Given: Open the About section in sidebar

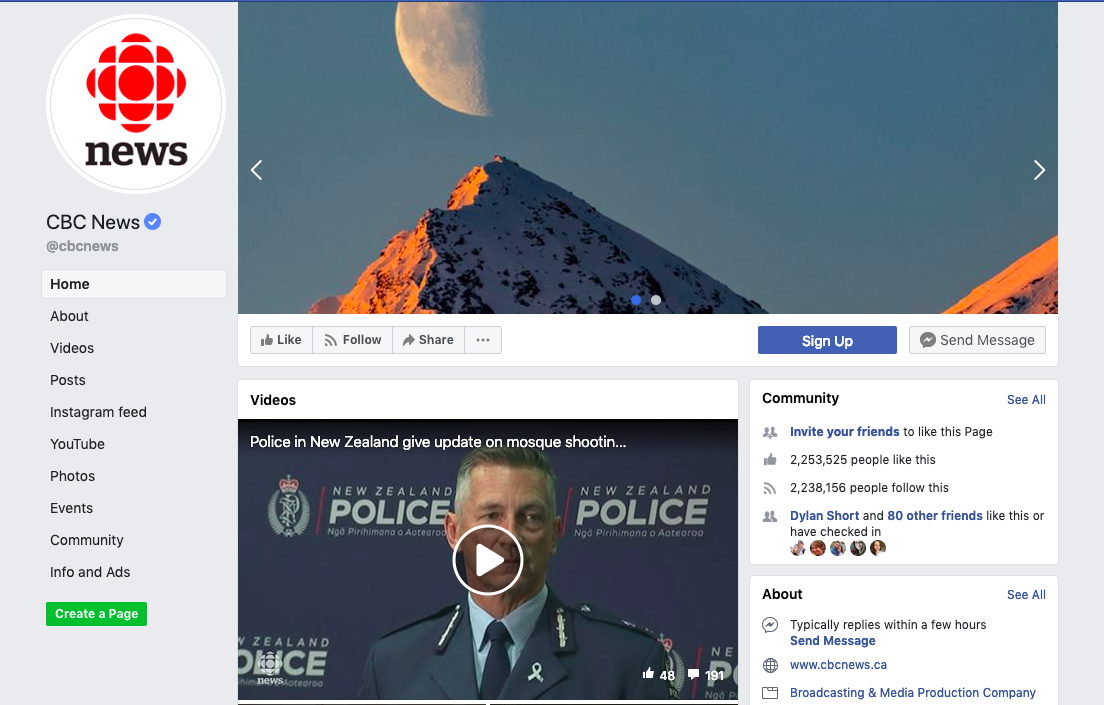Looking at the screenshot, I should (x=69, y=316).
